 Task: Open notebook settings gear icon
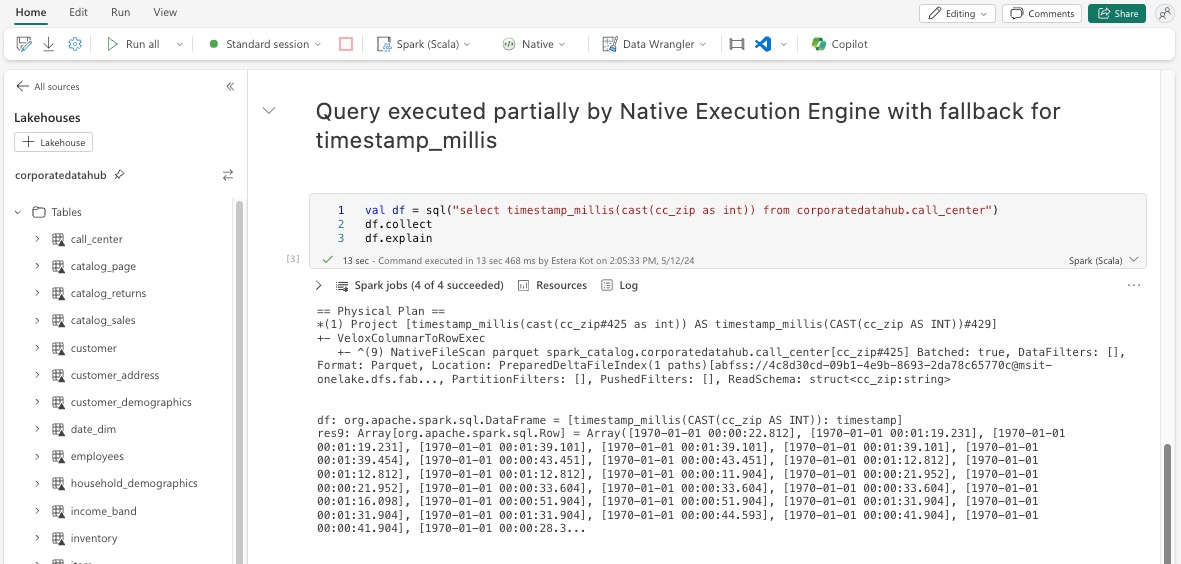(x=75, y=44)
